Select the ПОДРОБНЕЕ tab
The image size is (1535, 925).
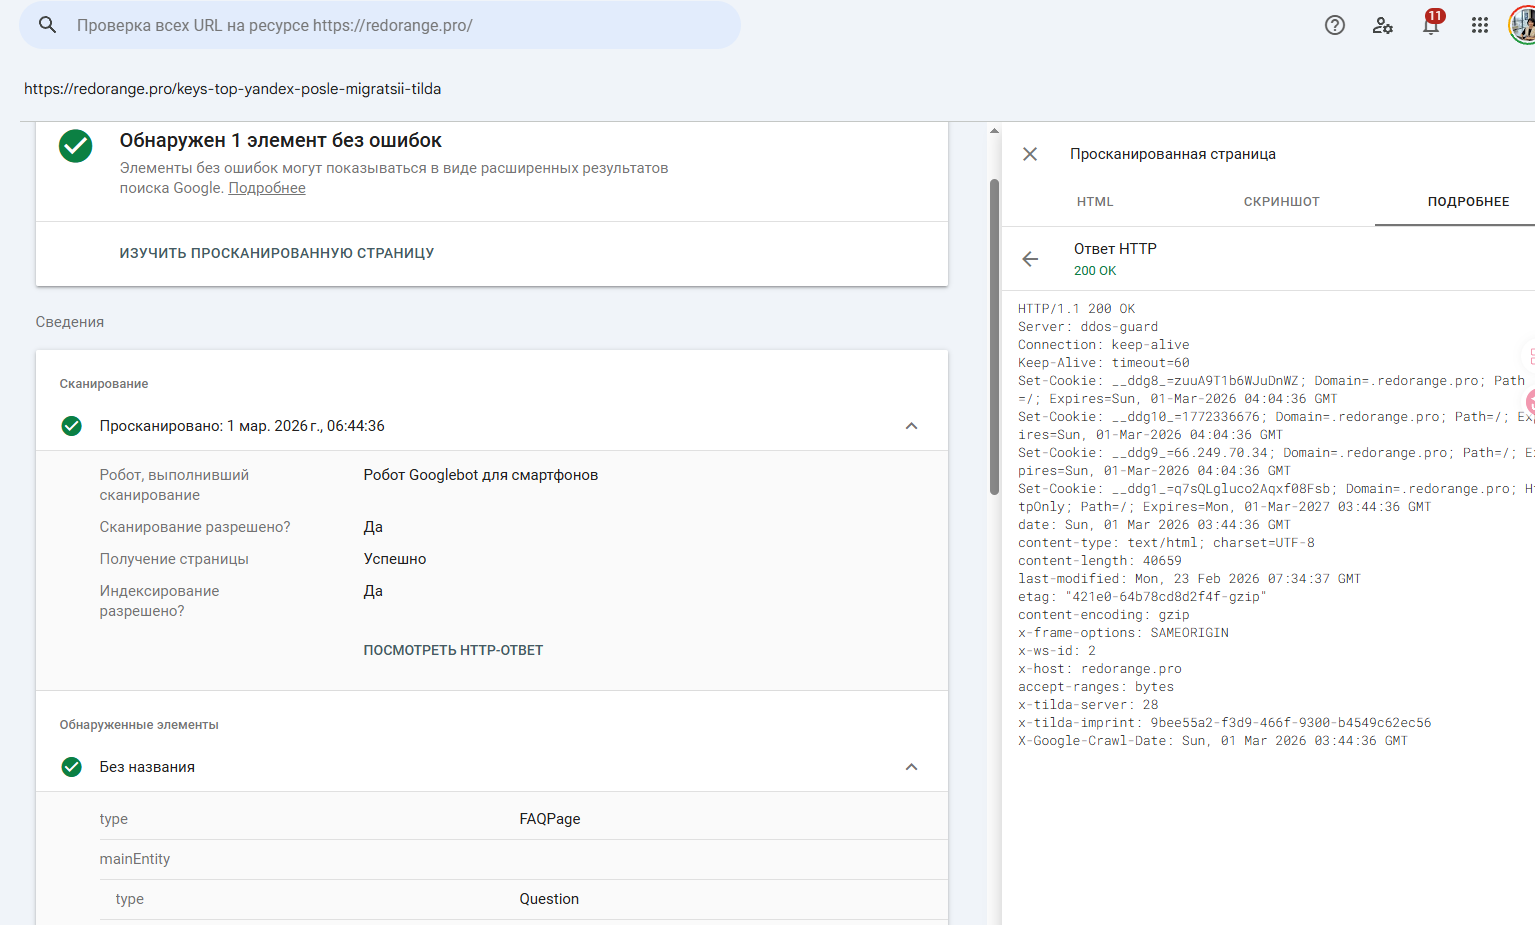[1468, 202]
